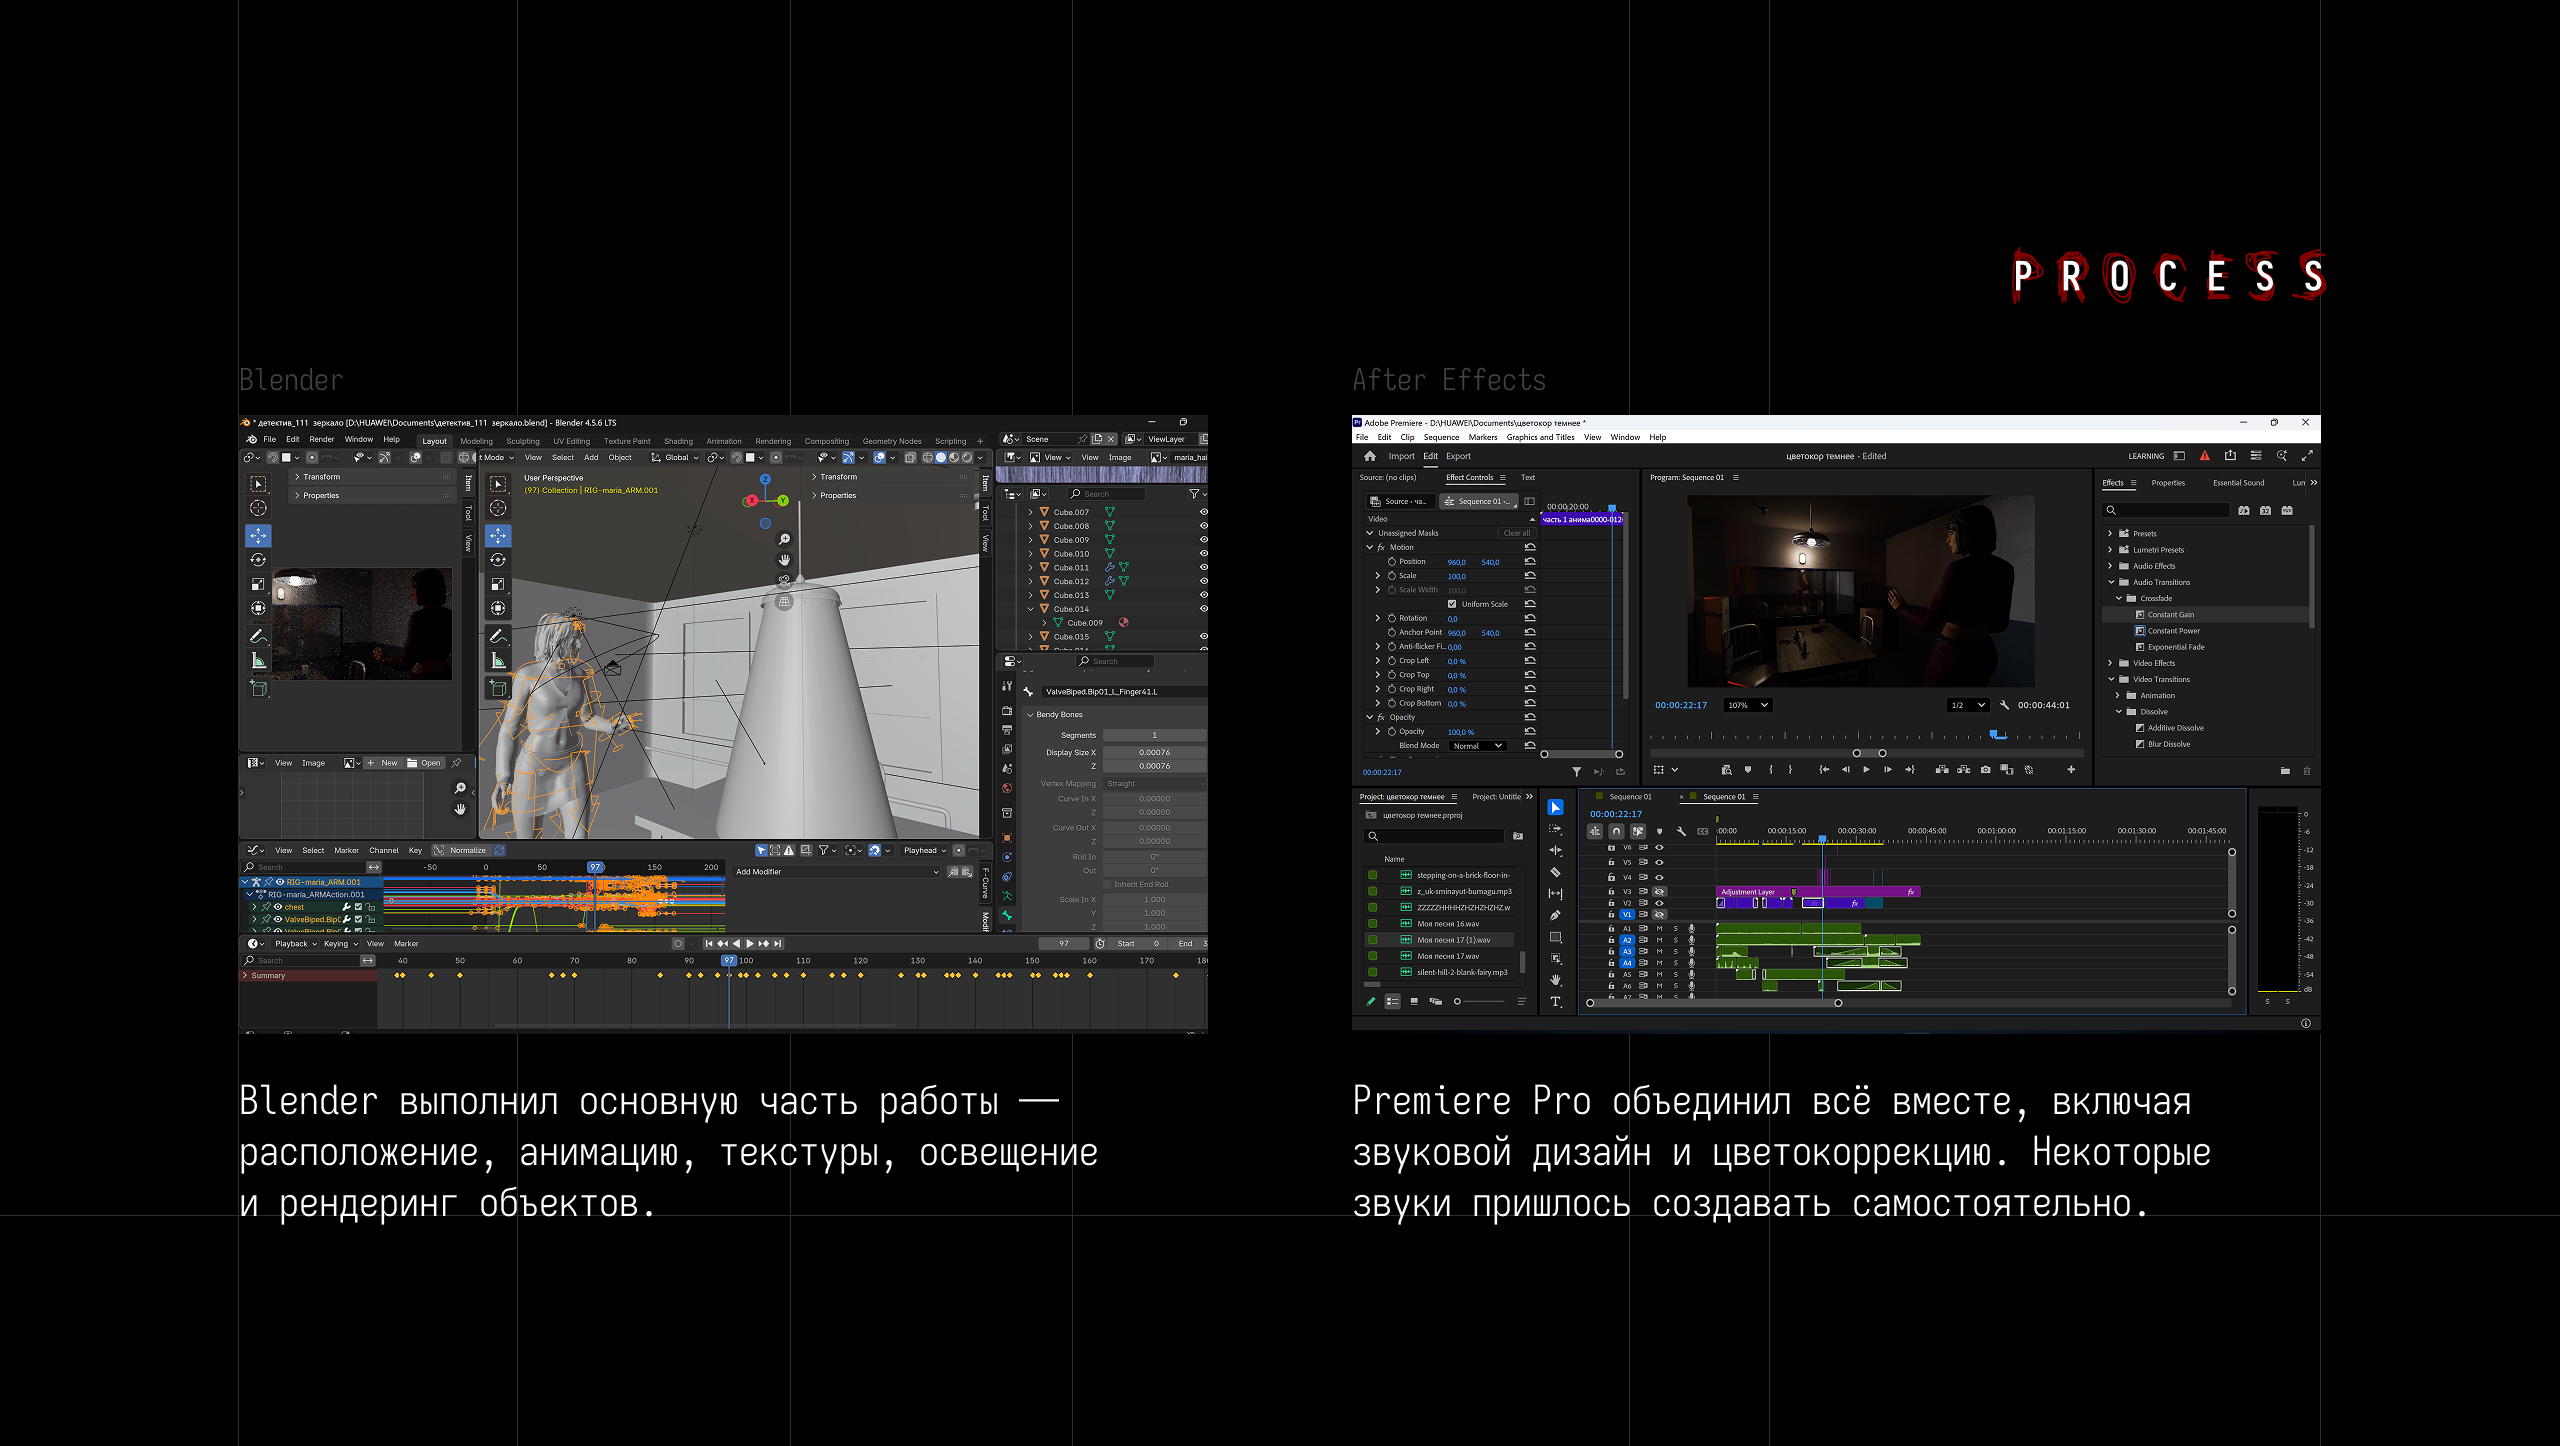Viewport: 2560px width, 1446px height.
Task: Toggle visibility eye of track V3 in Premiere
Action: tap(1659, 891)
